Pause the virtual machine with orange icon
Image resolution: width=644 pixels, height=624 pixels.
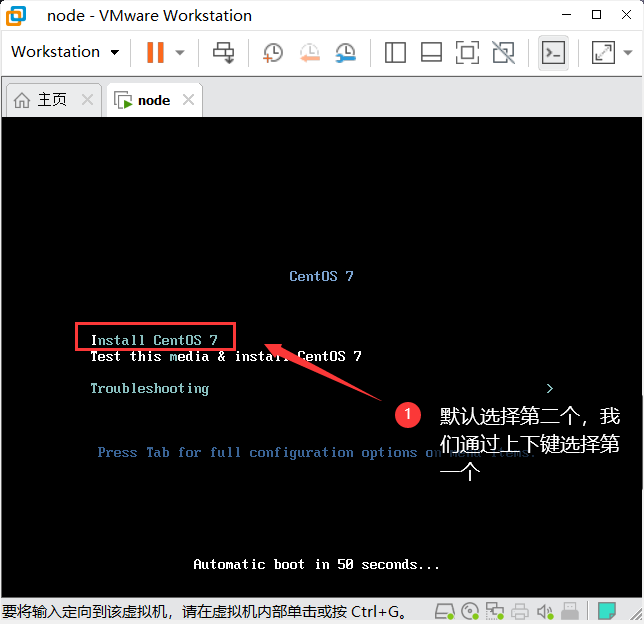pos(155,52)
